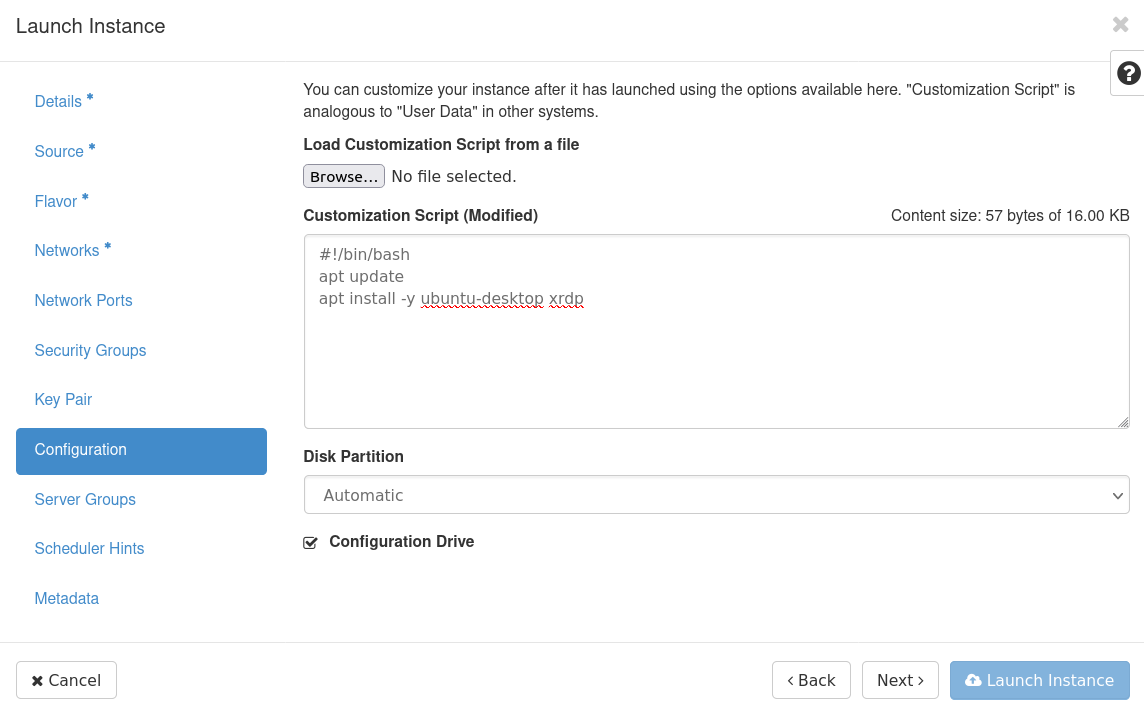Open the Details tab
Image resolution: width=1144 pixels, height=714 pixels.
58,102
